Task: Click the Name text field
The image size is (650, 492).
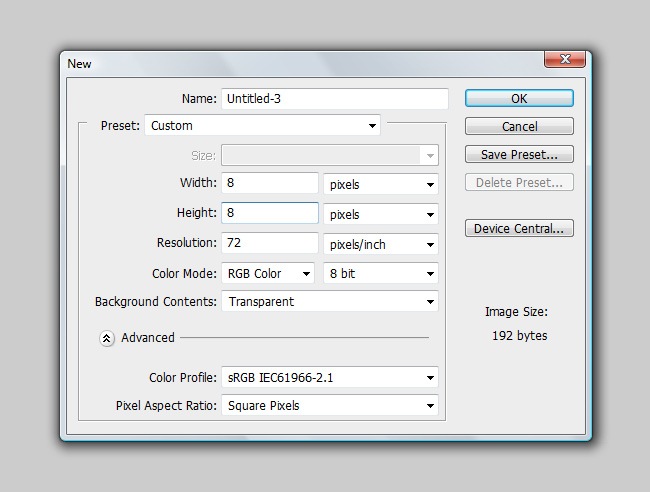Action: 334,99
